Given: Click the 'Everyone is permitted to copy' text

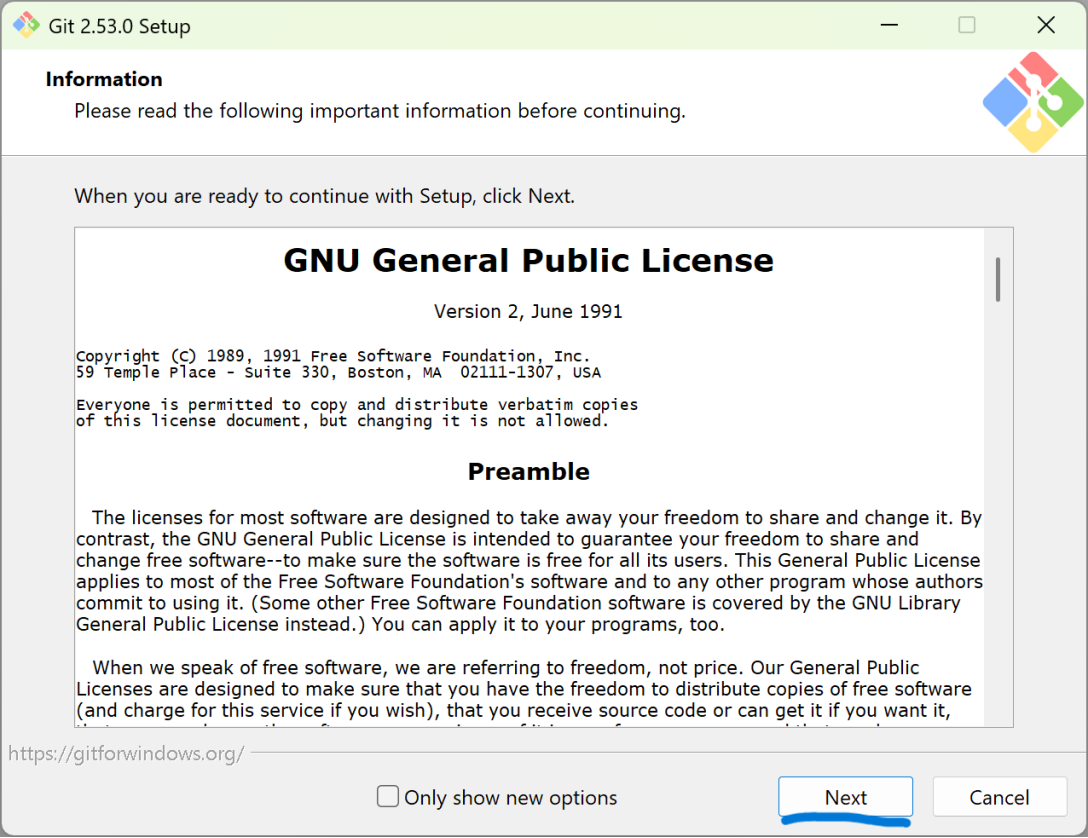Looking at the screenshot, I should tap(356, 405).
